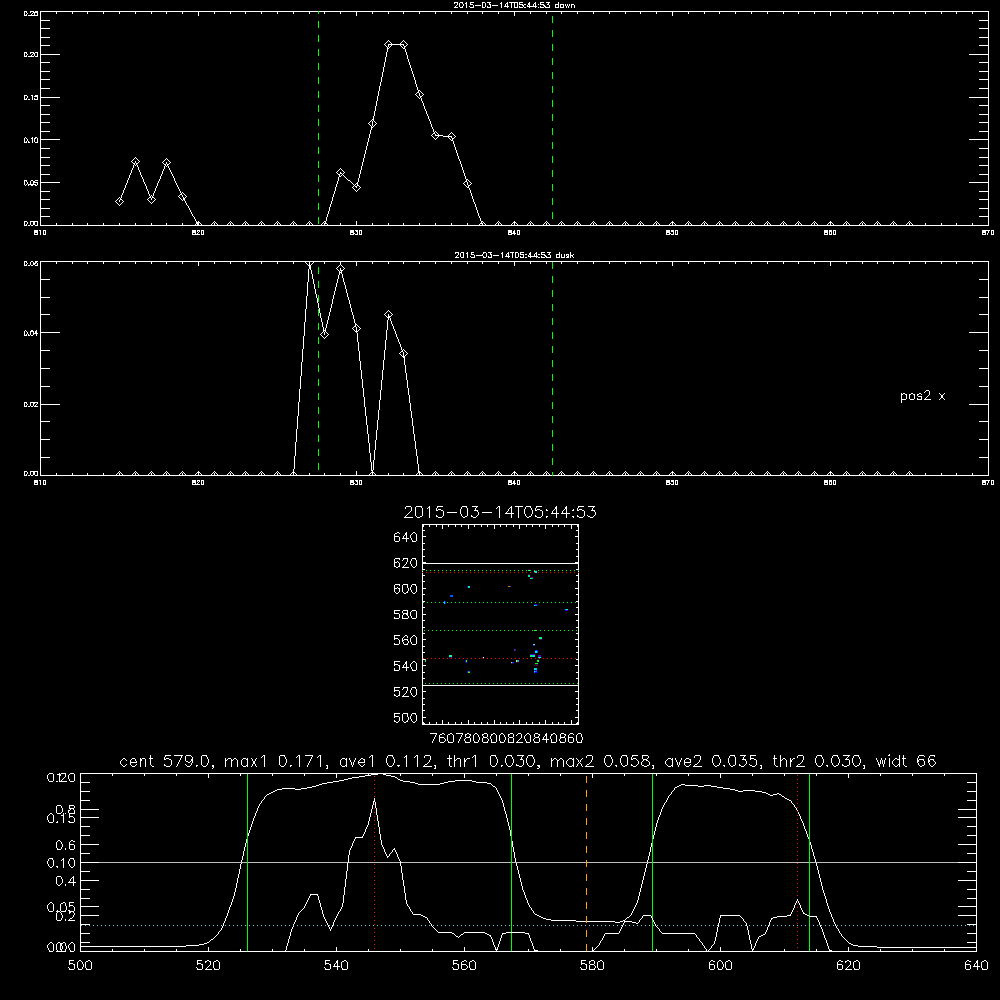Click the "pos2 x" label in the dusk plot

click(922, 396)
